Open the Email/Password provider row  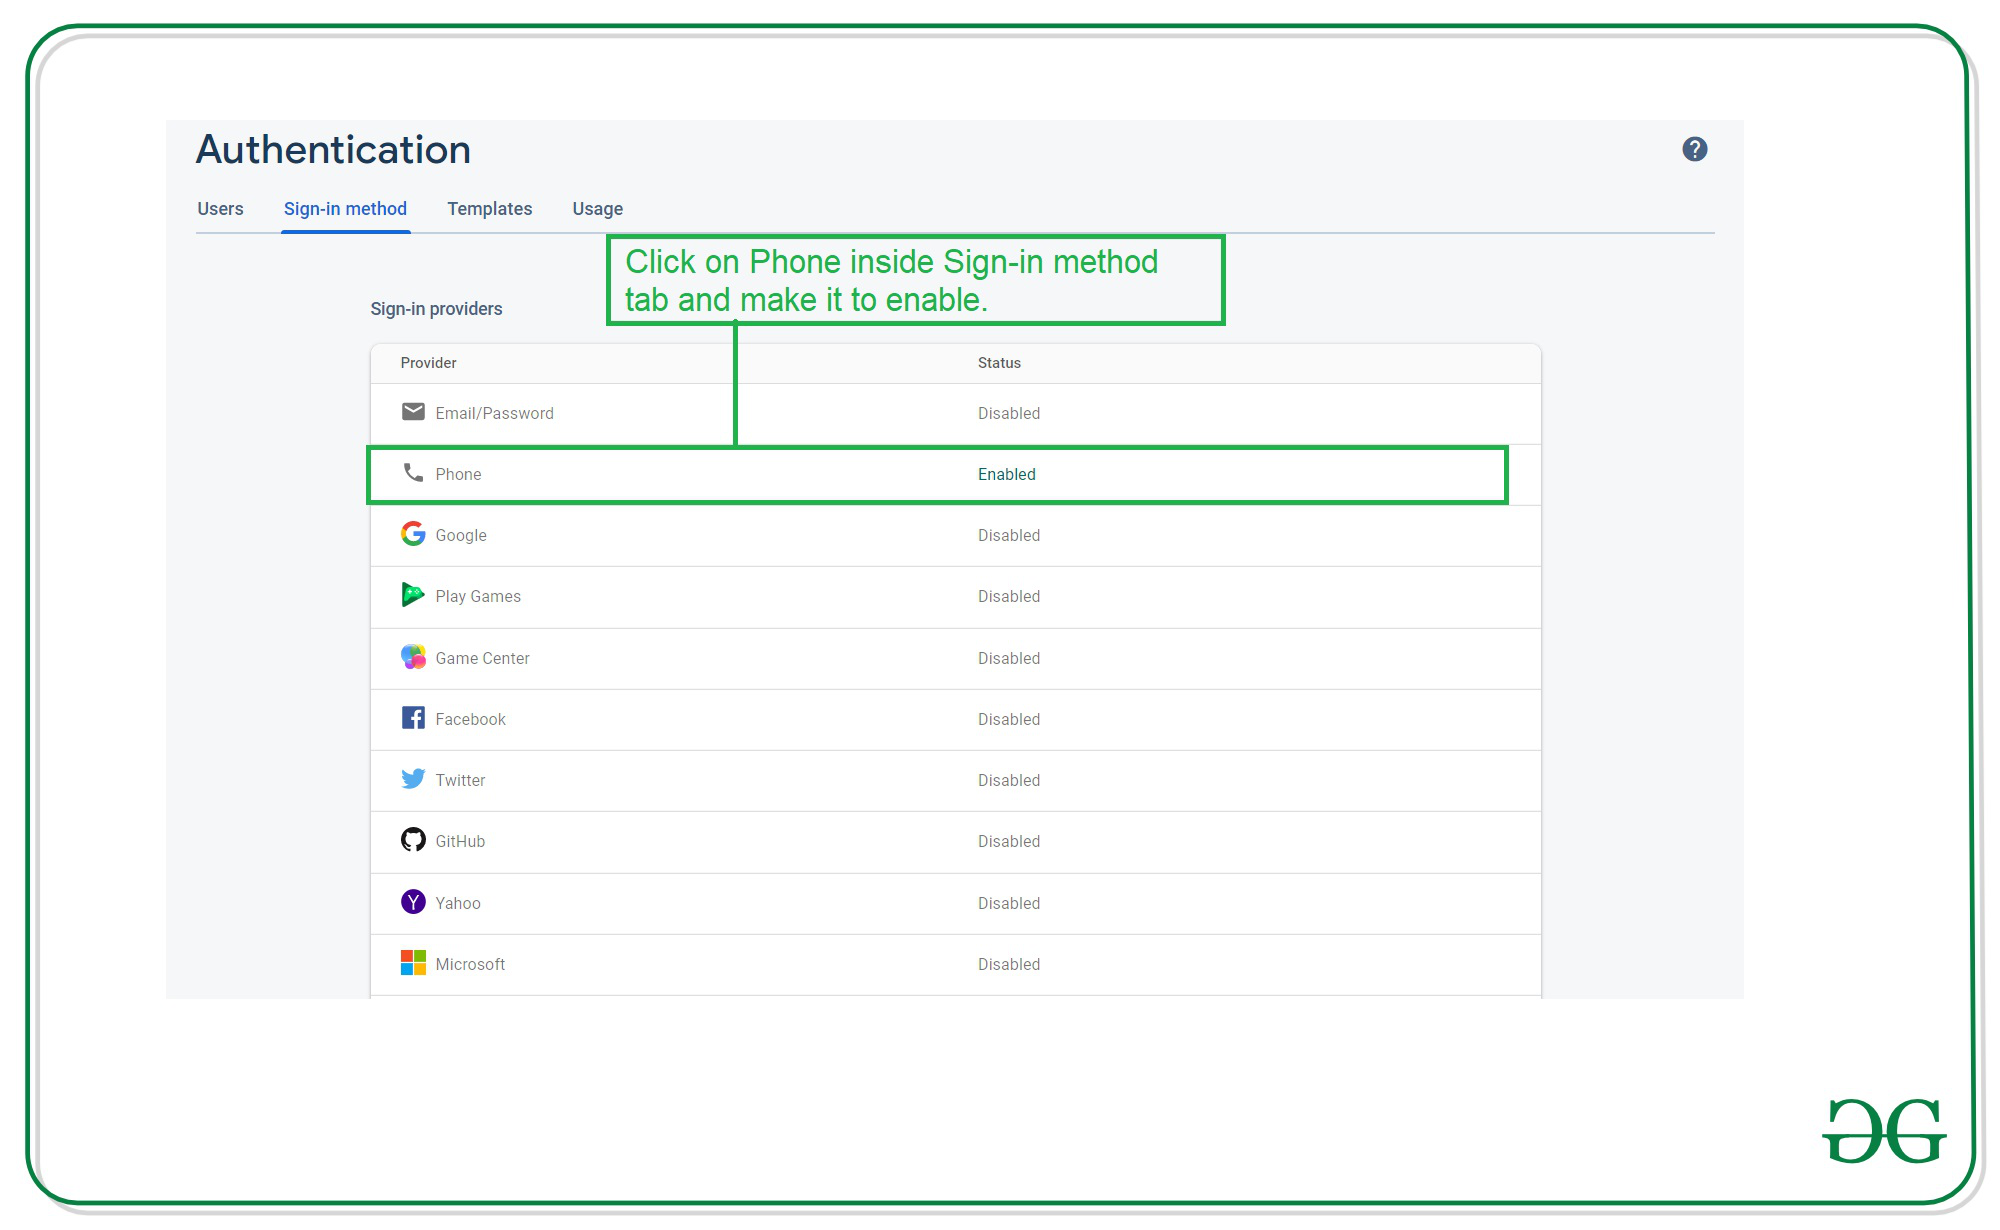tap(955, 414)
